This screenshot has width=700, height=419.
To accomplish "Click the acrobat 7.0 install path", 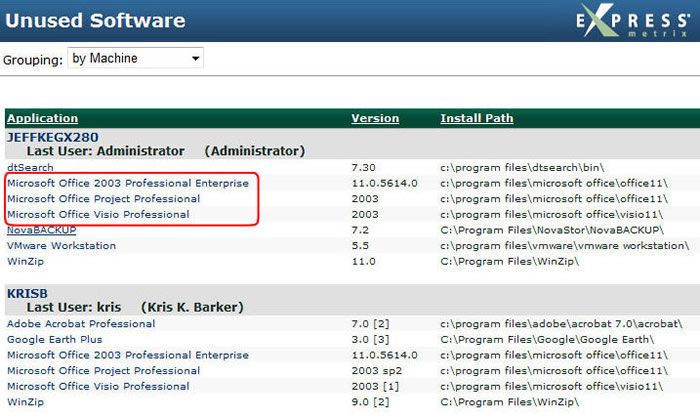I will point(561,324).
